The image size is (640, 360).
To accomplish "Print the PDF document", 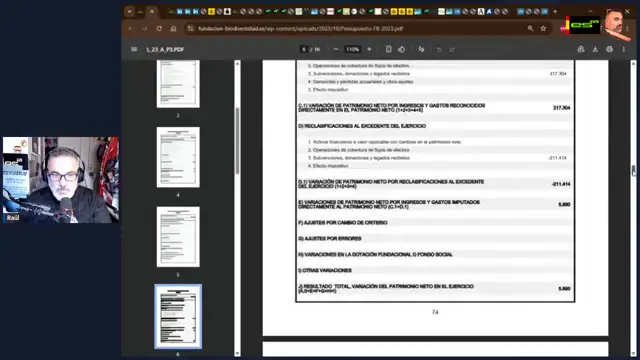I will click(609, 49).
